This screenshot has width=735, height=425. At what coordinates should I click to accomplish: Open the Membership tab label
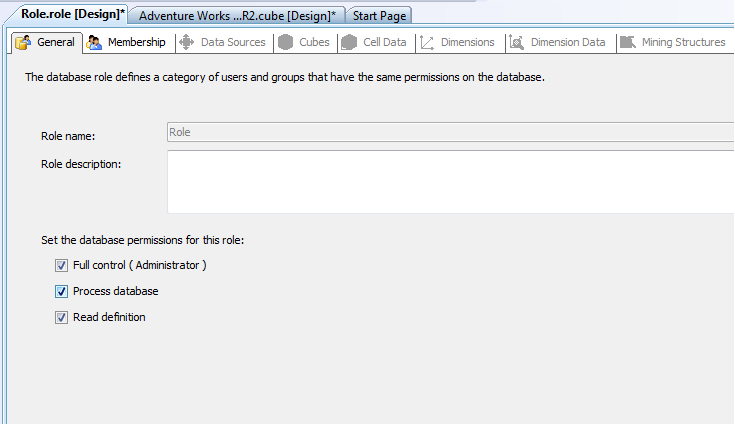tap(136, 42)
